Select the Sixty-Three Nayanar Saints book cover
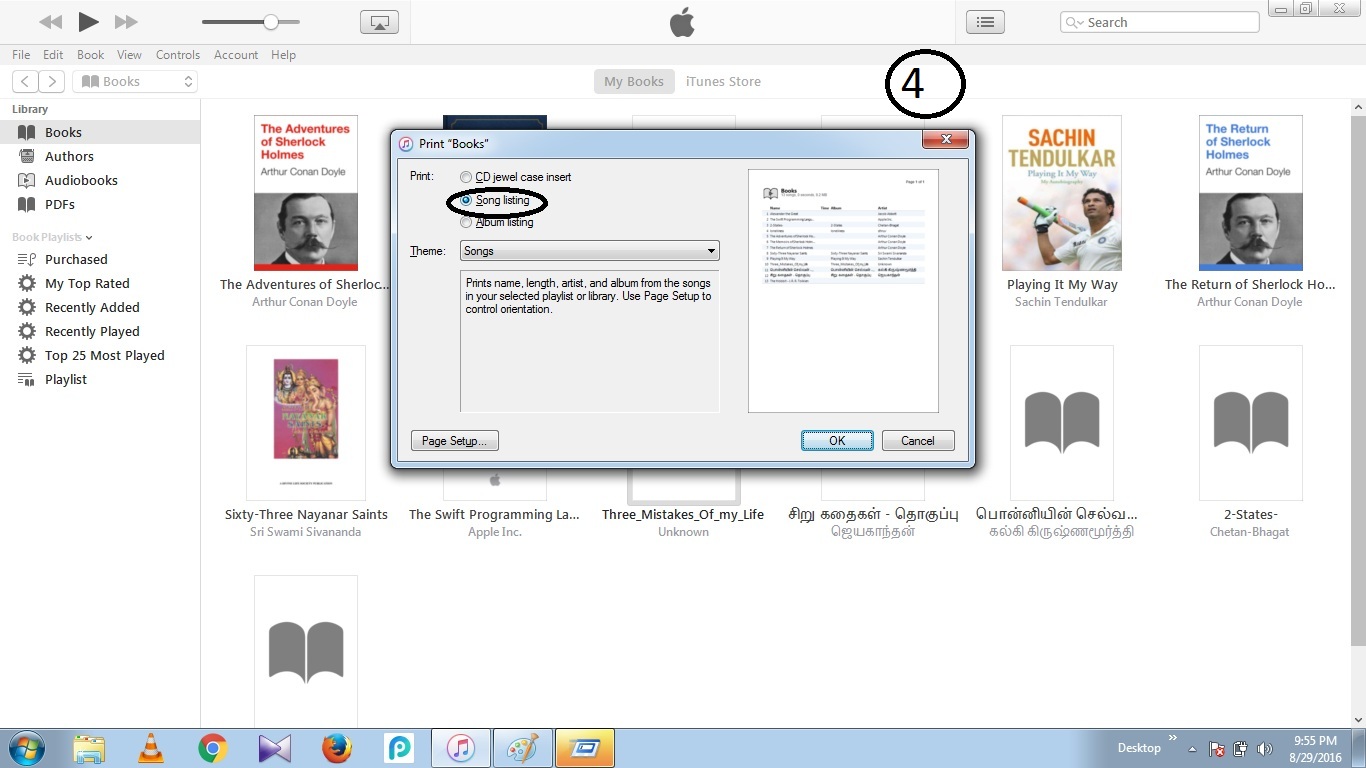 (x=306, y=422)
